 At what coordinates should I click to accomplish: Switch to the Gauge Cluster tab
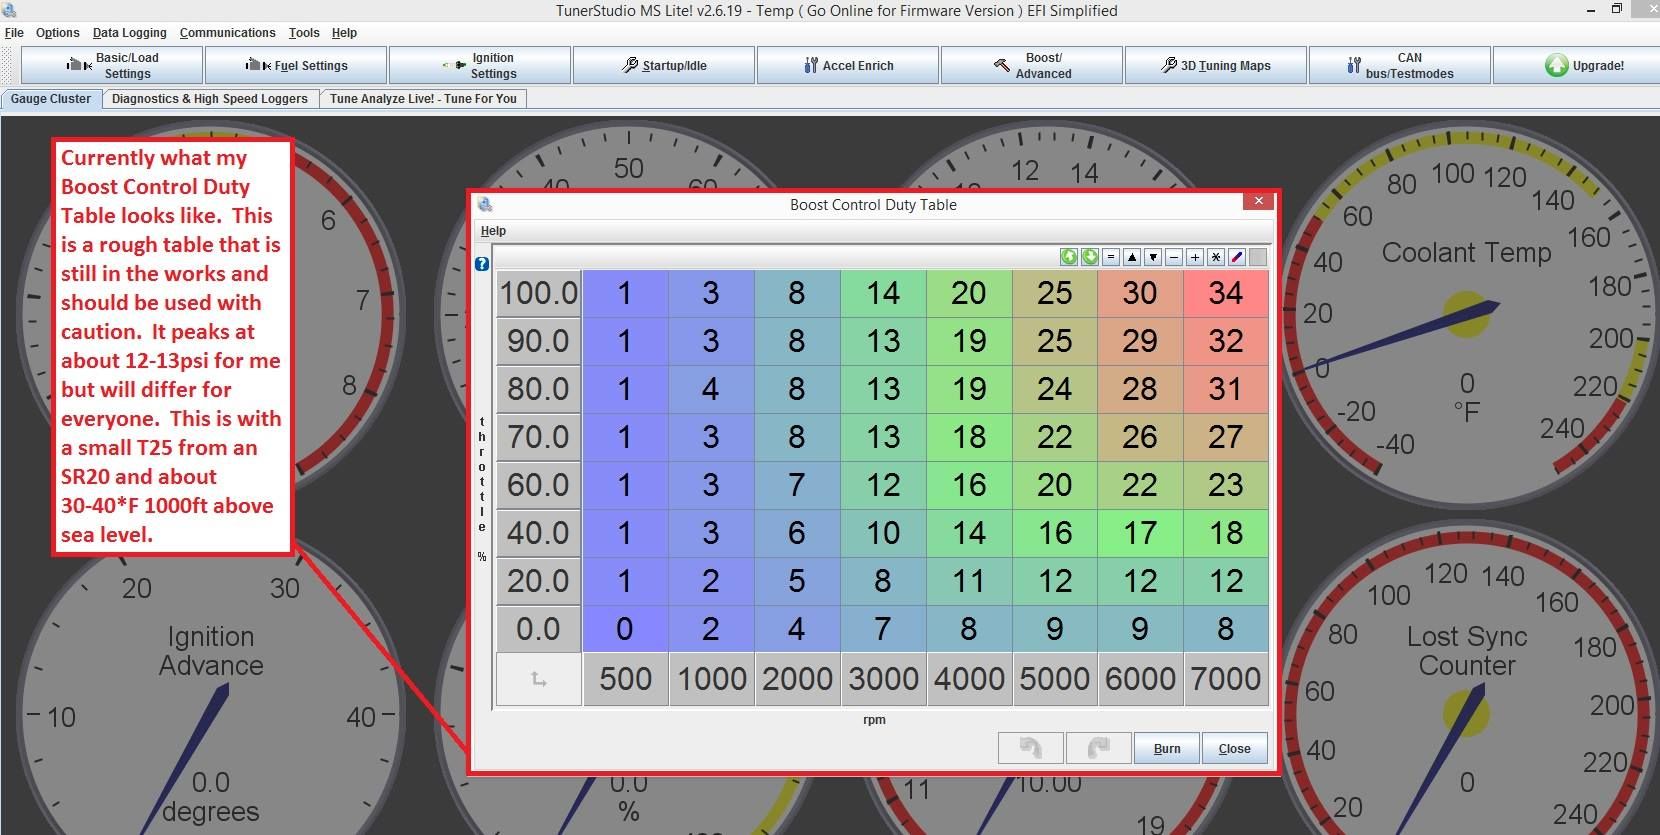tap(51, 99)
